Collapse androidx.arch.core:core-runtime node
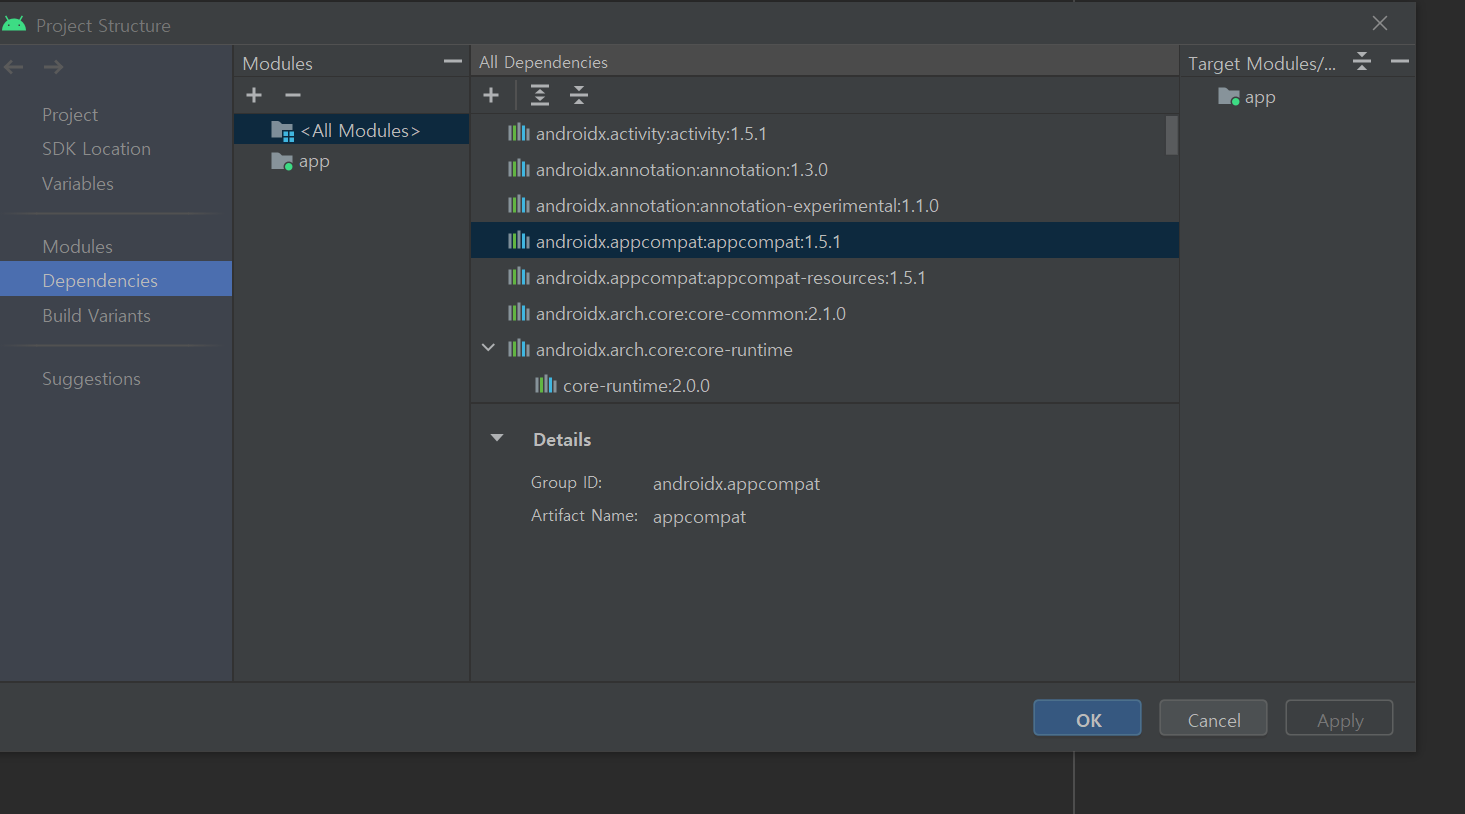1465x814 pixels. 488,348
